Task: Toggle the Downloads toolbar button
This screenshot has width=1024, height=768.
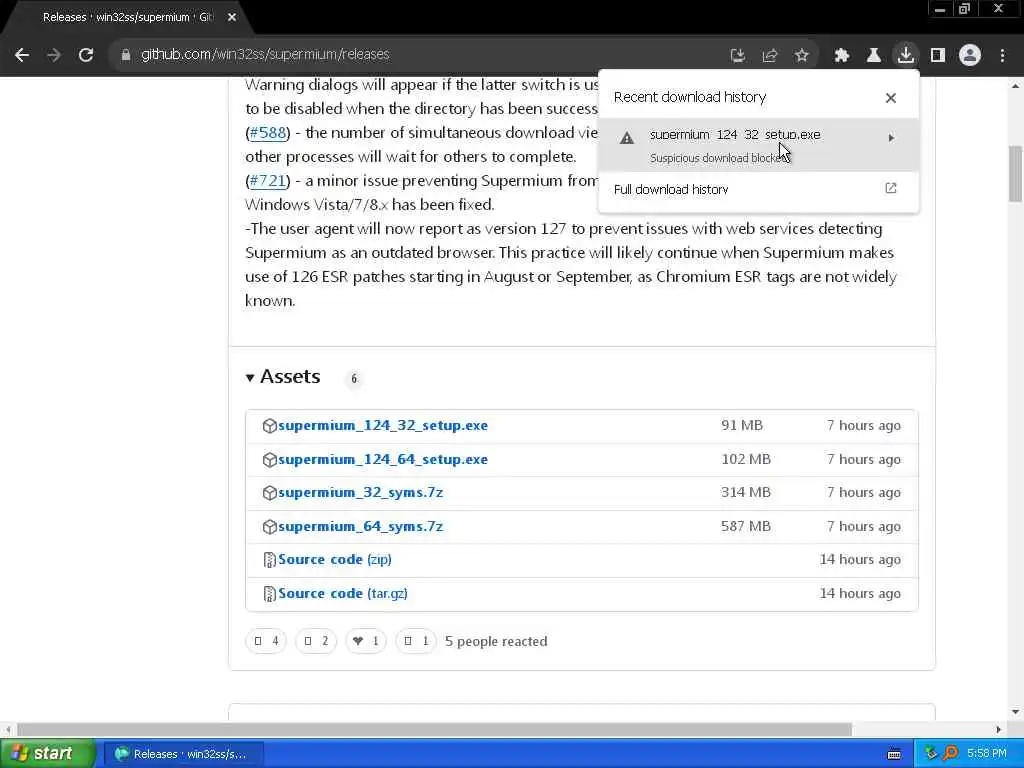Action: pyautogui.click(x=905, y=55)
